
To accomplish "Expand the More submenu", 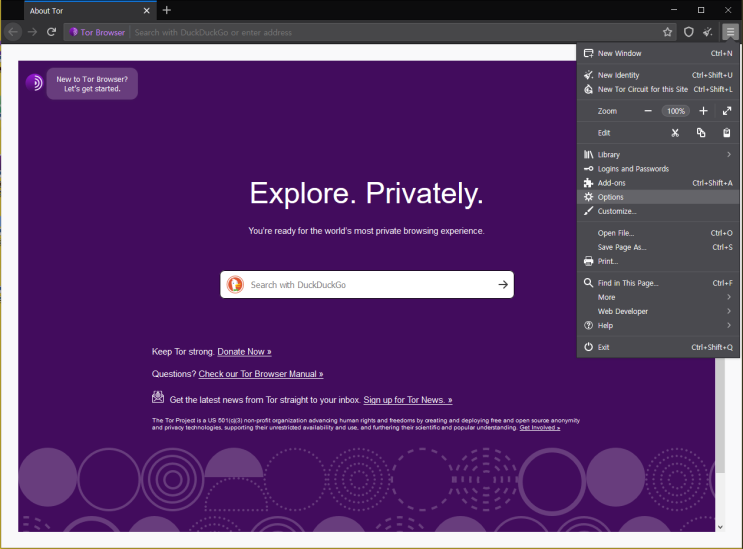I will pyautogui.click(x=658, y=297).
